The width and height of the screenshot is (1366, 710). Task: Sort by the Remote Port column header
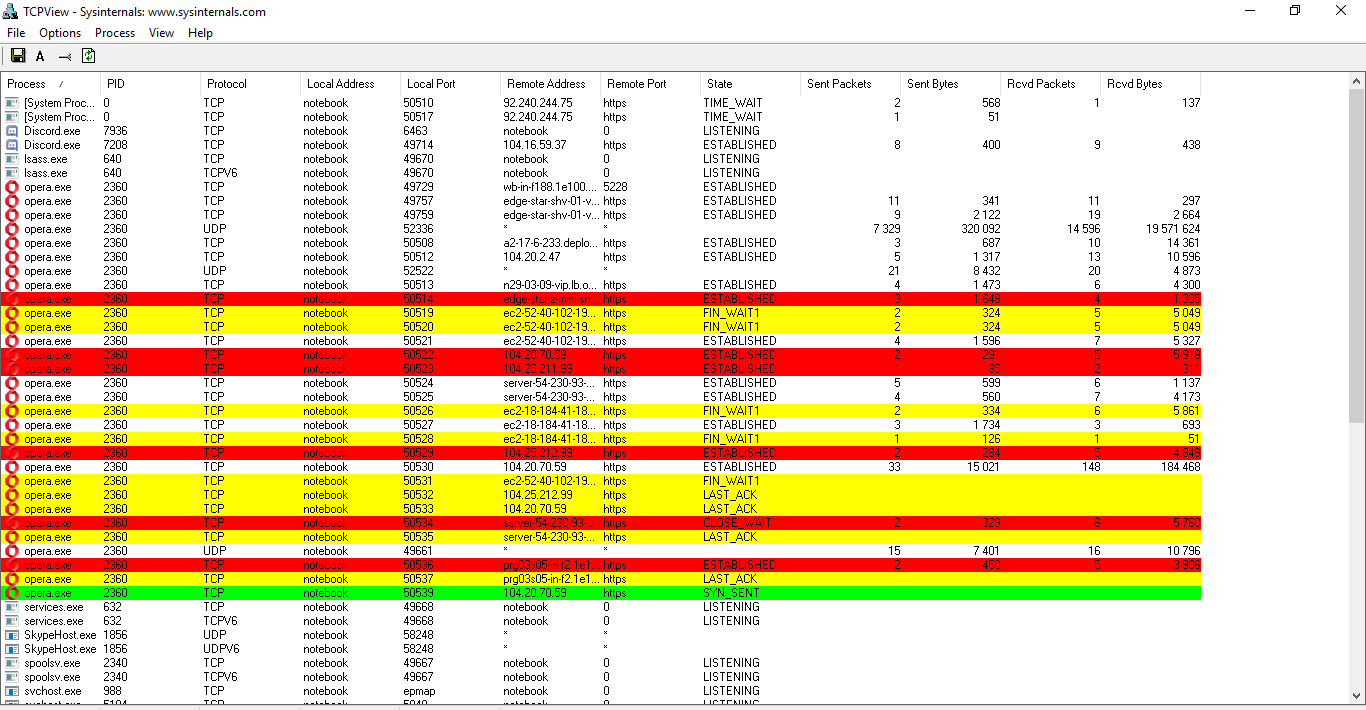(x=650, y=84)
